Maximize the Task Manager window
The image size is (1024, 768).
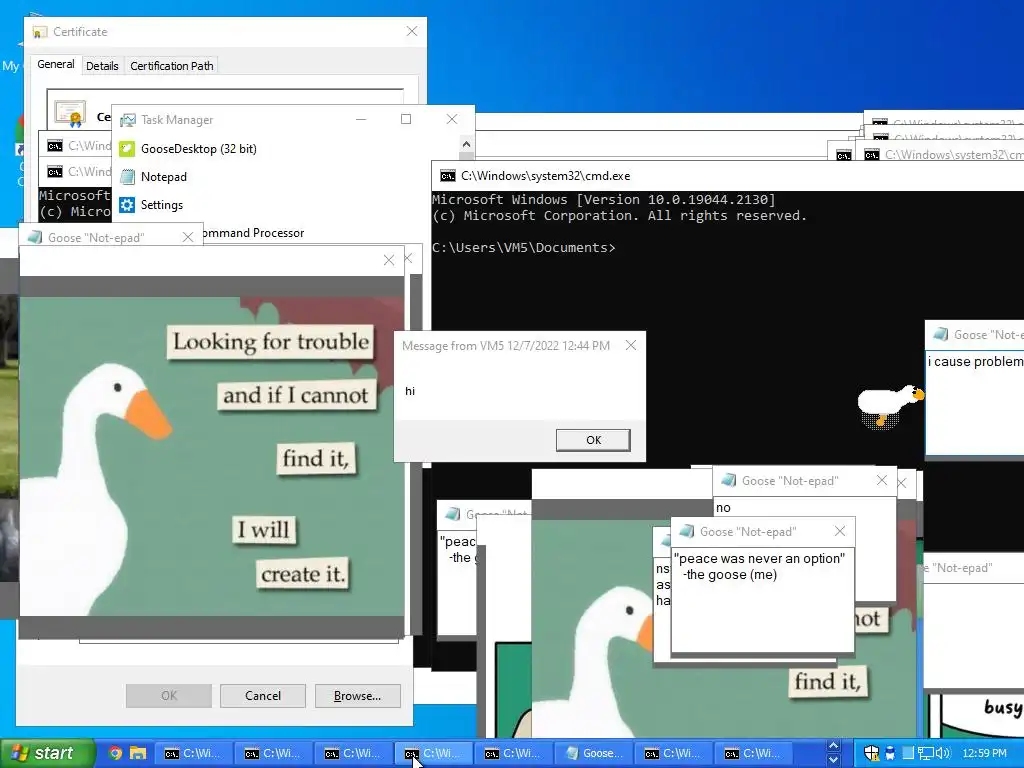click(406, 119)
